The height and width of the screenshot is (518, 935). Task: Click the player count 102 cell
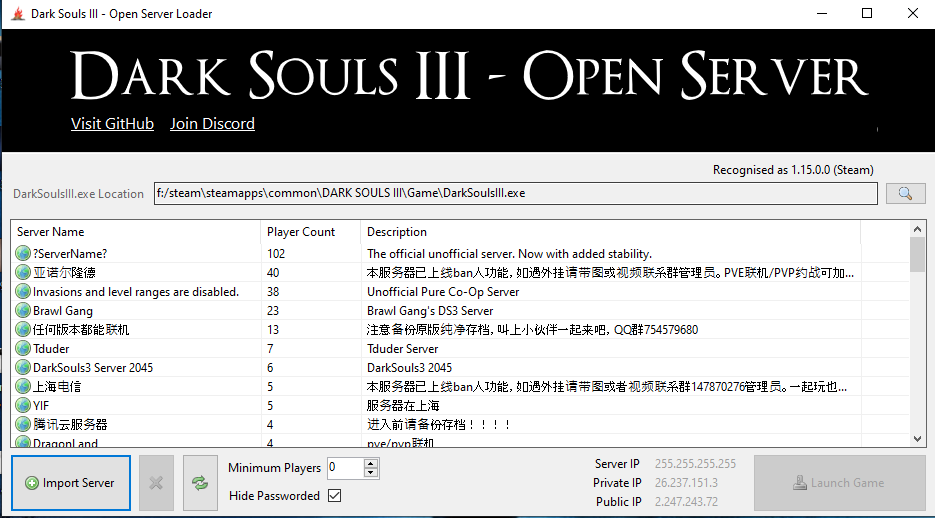coord(276,253)
